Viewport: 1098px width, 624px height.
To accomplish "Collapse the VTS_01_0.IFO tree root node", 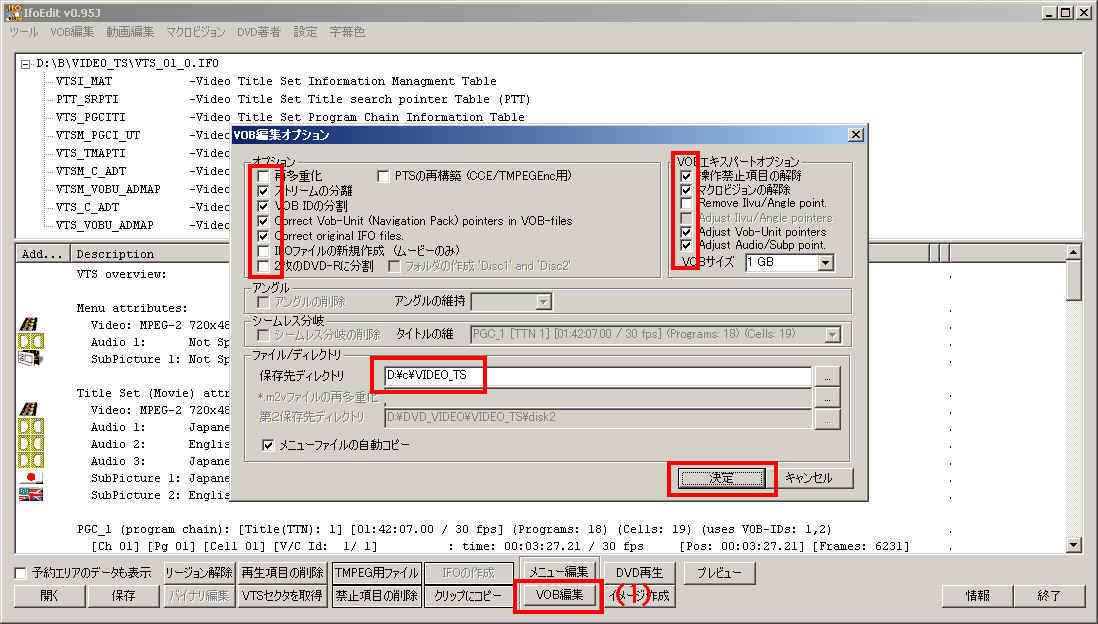I will [25, 64].
